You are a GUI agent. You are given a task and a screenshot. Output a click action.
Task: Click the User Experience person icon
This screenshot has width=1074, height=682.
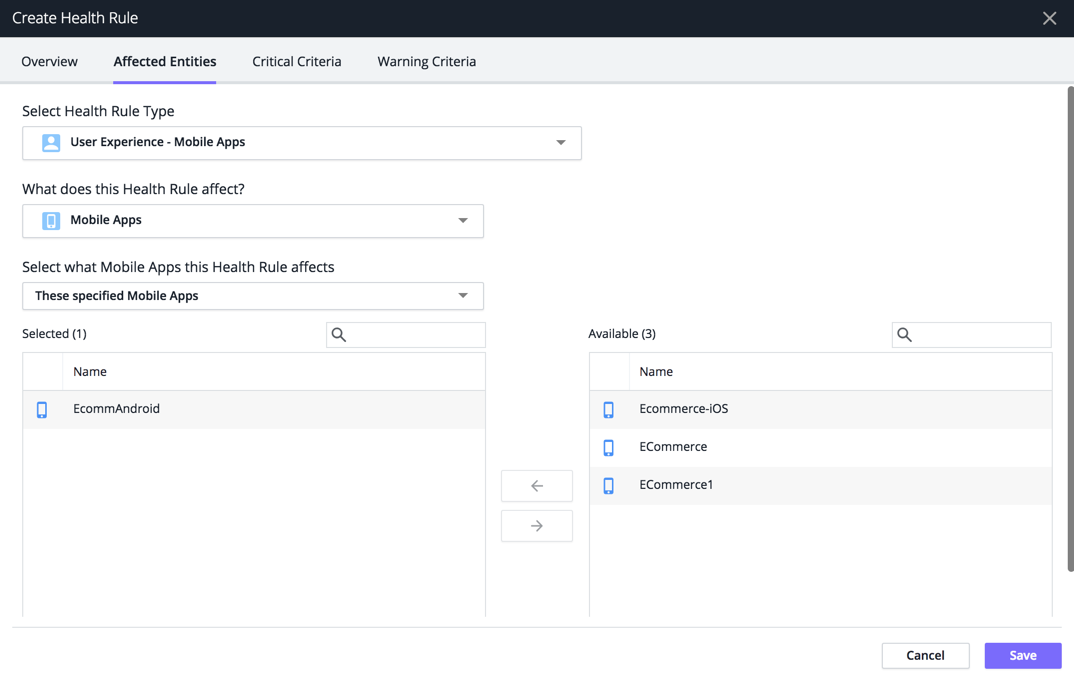tap(51, 142)
